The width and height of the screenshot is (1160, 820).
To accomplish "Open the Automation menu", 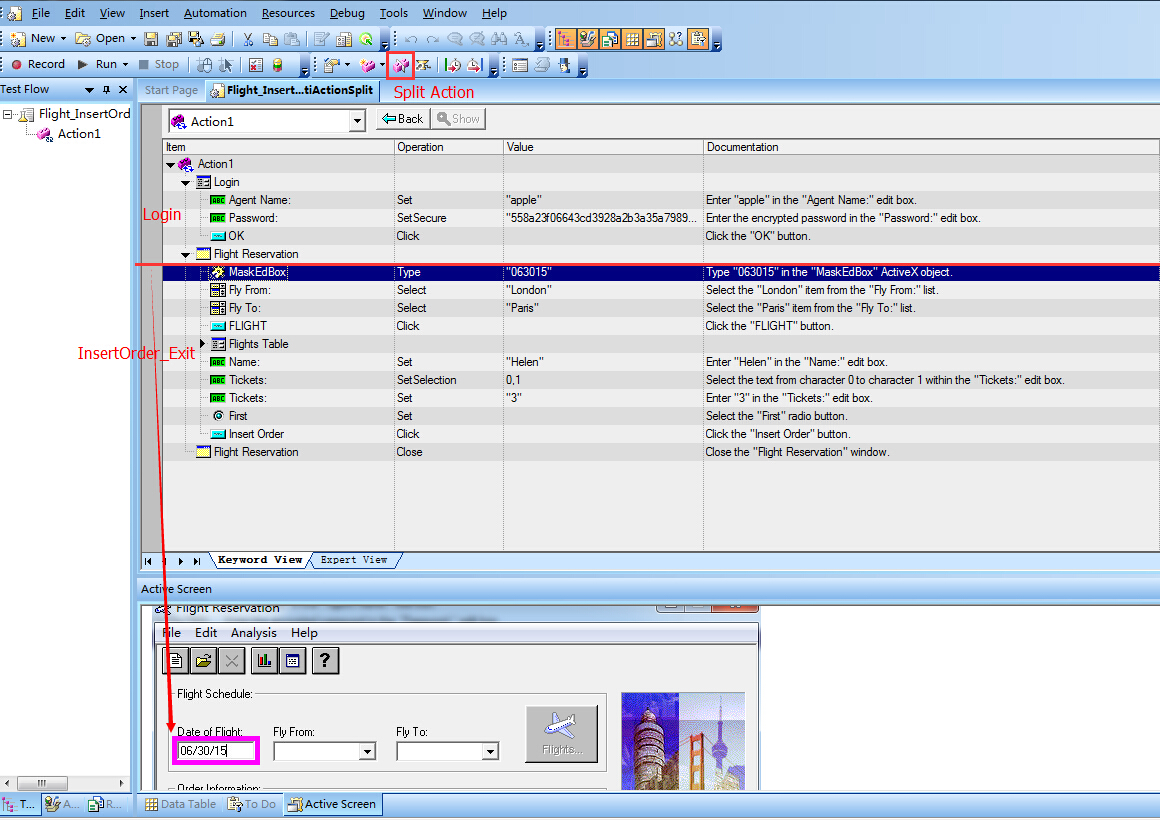I will (215, 13).
